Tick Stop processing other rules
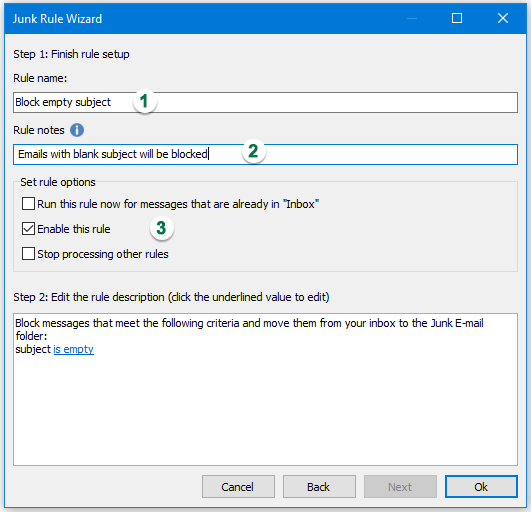Screen dimensions: 531x512 [28, 254]
